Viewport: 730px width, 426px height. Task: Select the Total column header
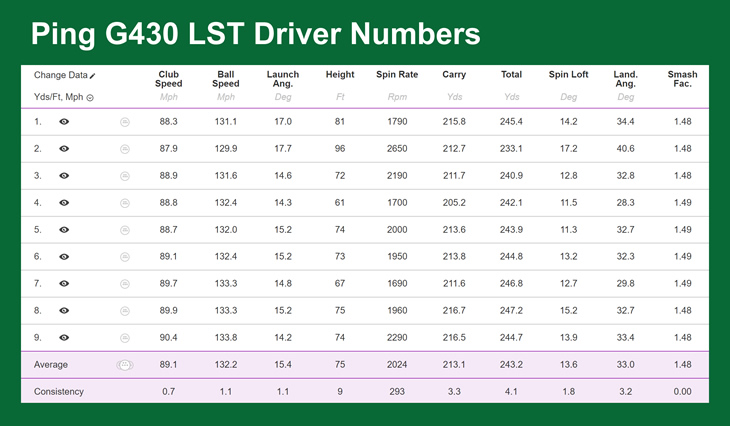tap(511, 74)
